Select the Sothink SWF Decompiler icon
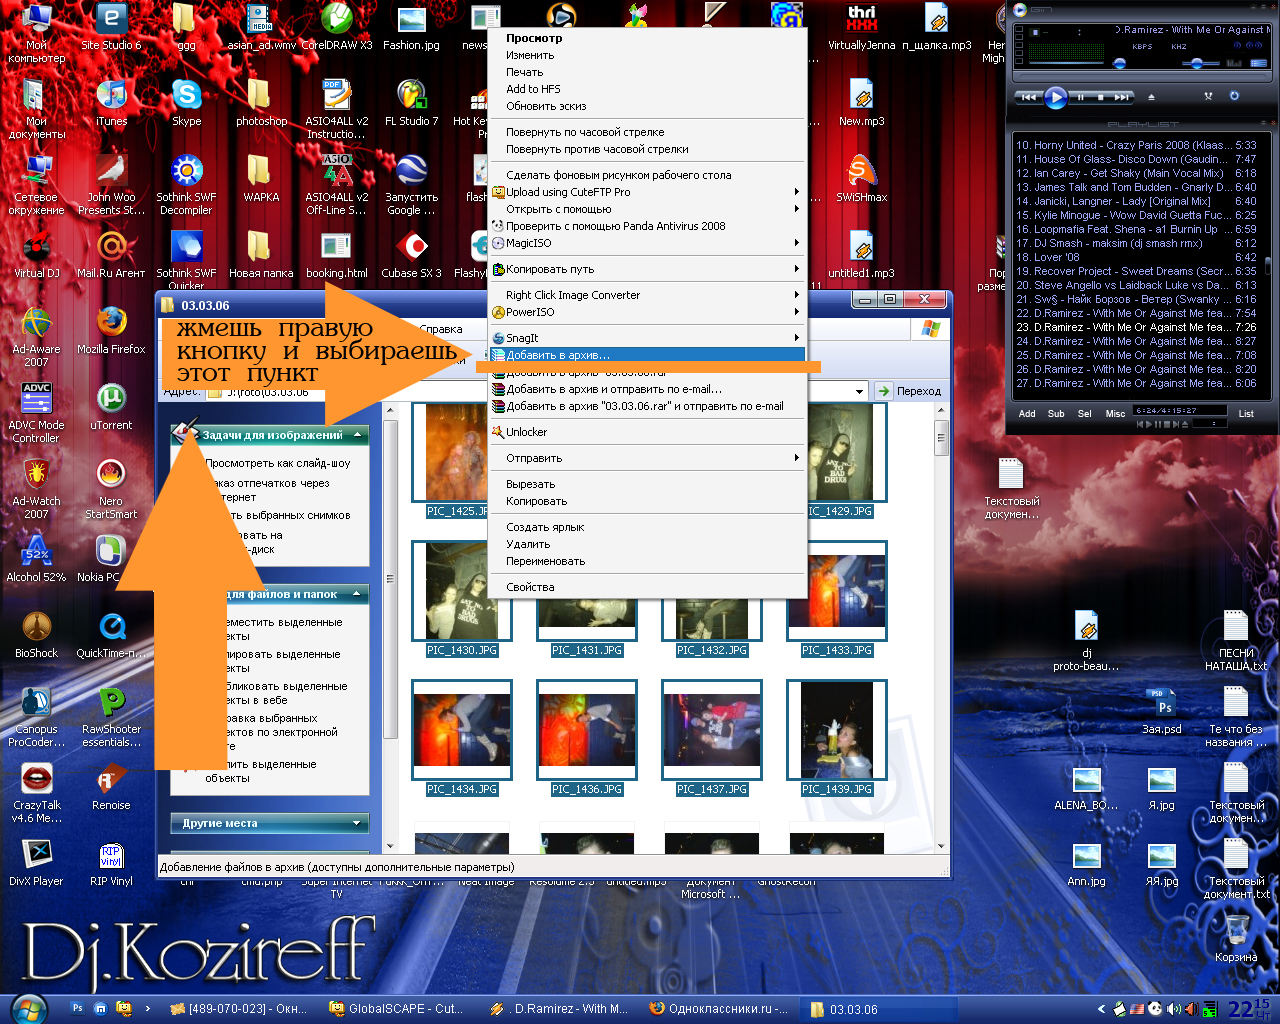The width and height of the screenshot is (1280, 1024). [x=186, y=185]
